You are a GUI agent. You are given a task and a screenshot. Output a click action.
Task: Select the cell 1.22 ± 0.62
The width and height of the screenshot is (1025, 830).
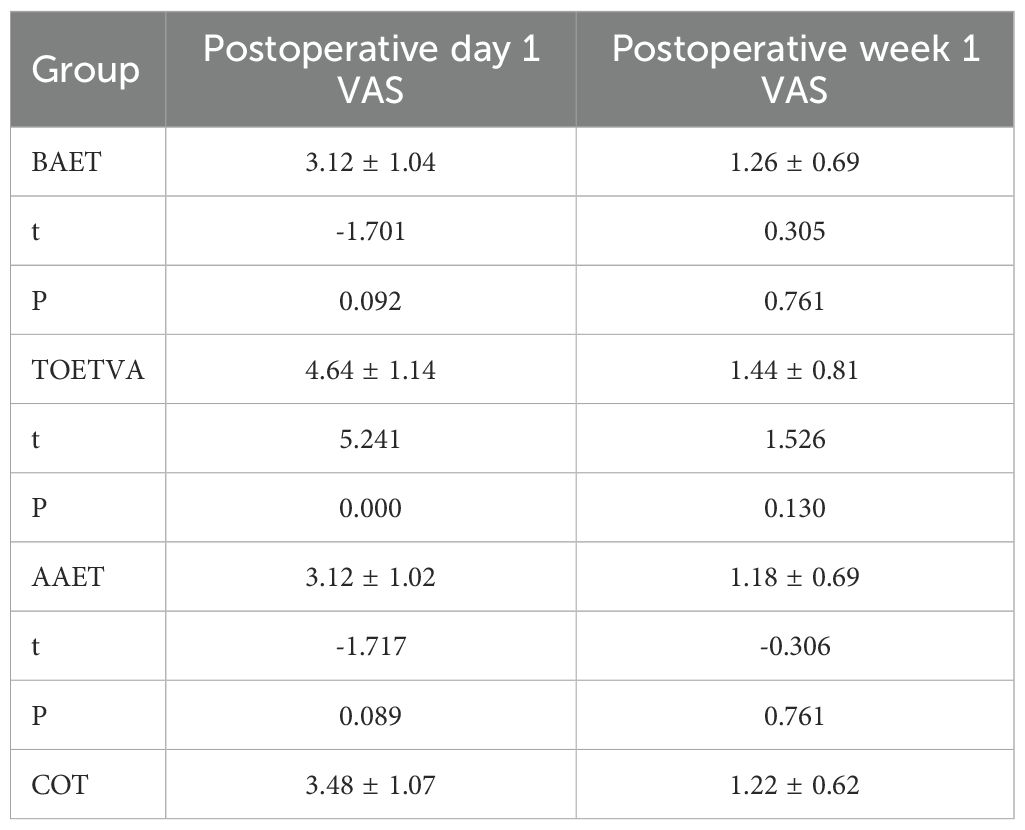tap(796, 785)
